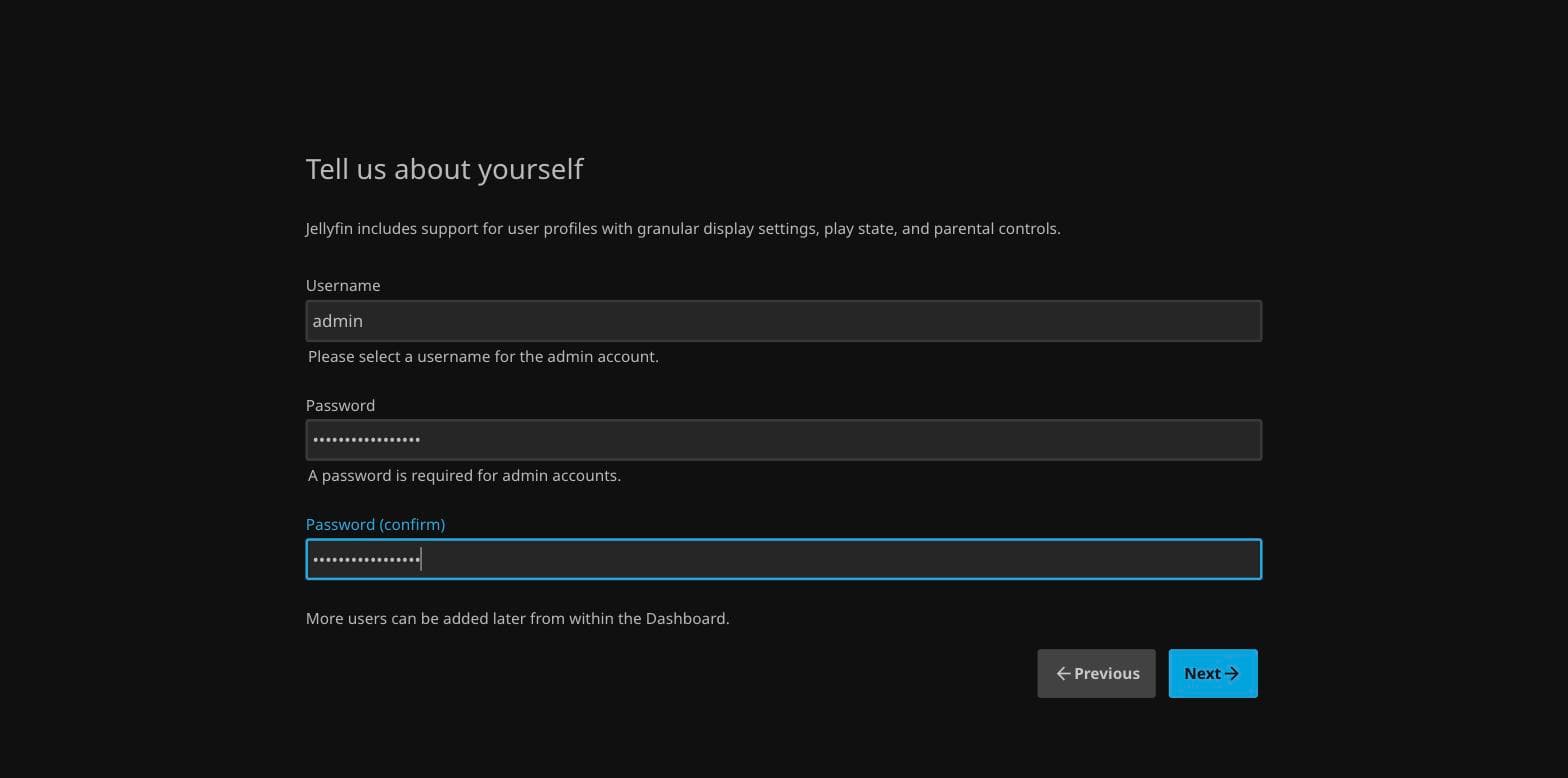1568x778 pixels.
Task: Focus the Username input field
Action: (783, 321)
